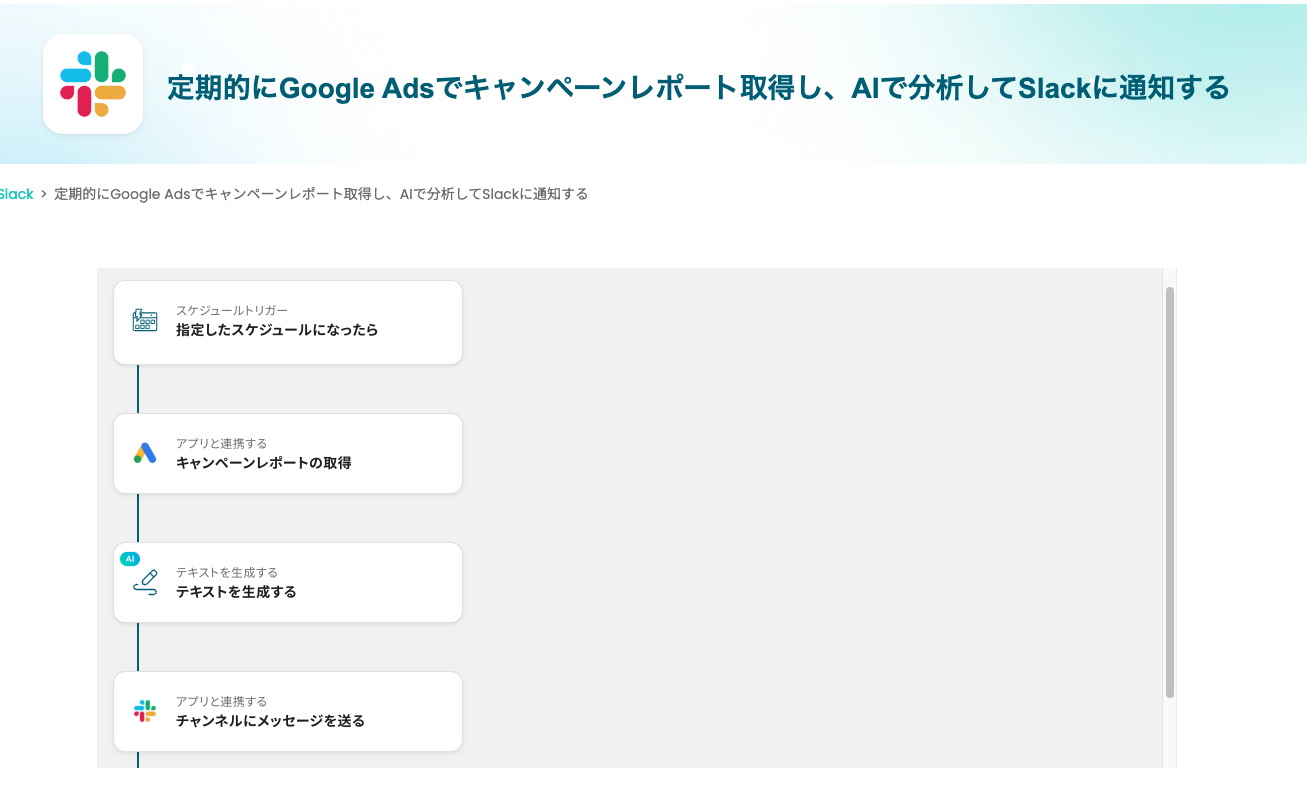Click the AI badge on the text step

point(130,559)
